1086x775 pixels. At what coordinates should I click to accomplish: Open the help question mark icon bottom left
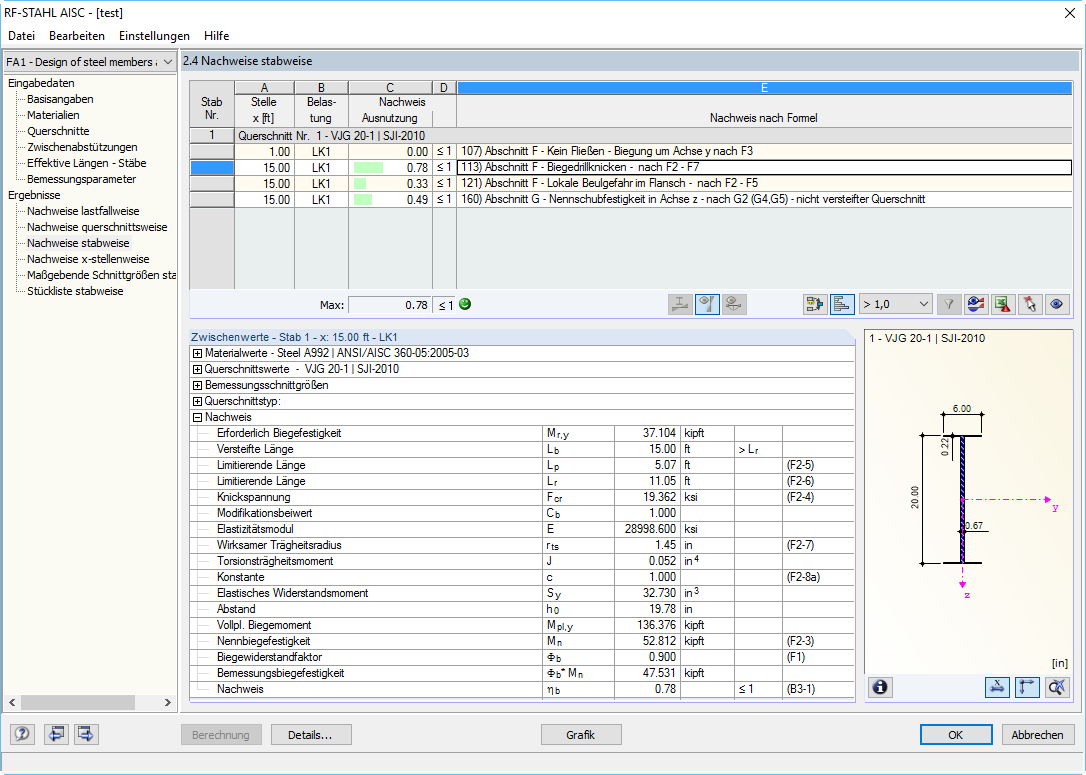coord(21,734)
